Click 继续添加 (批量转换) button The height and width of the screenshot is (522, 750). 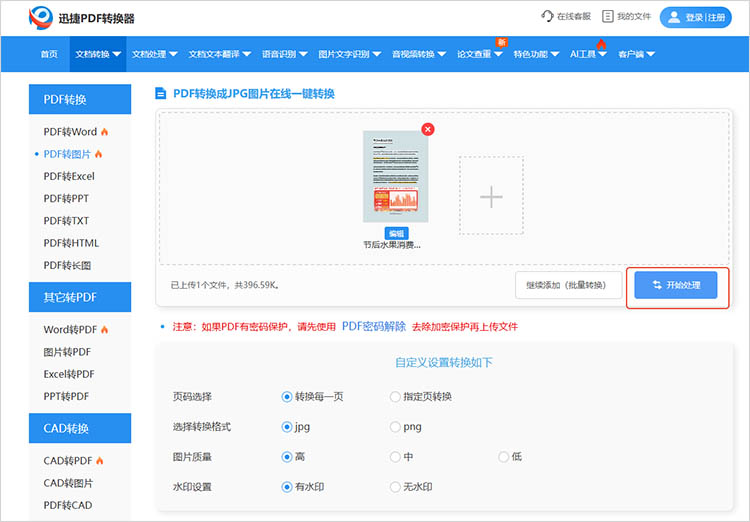[566, 285]
